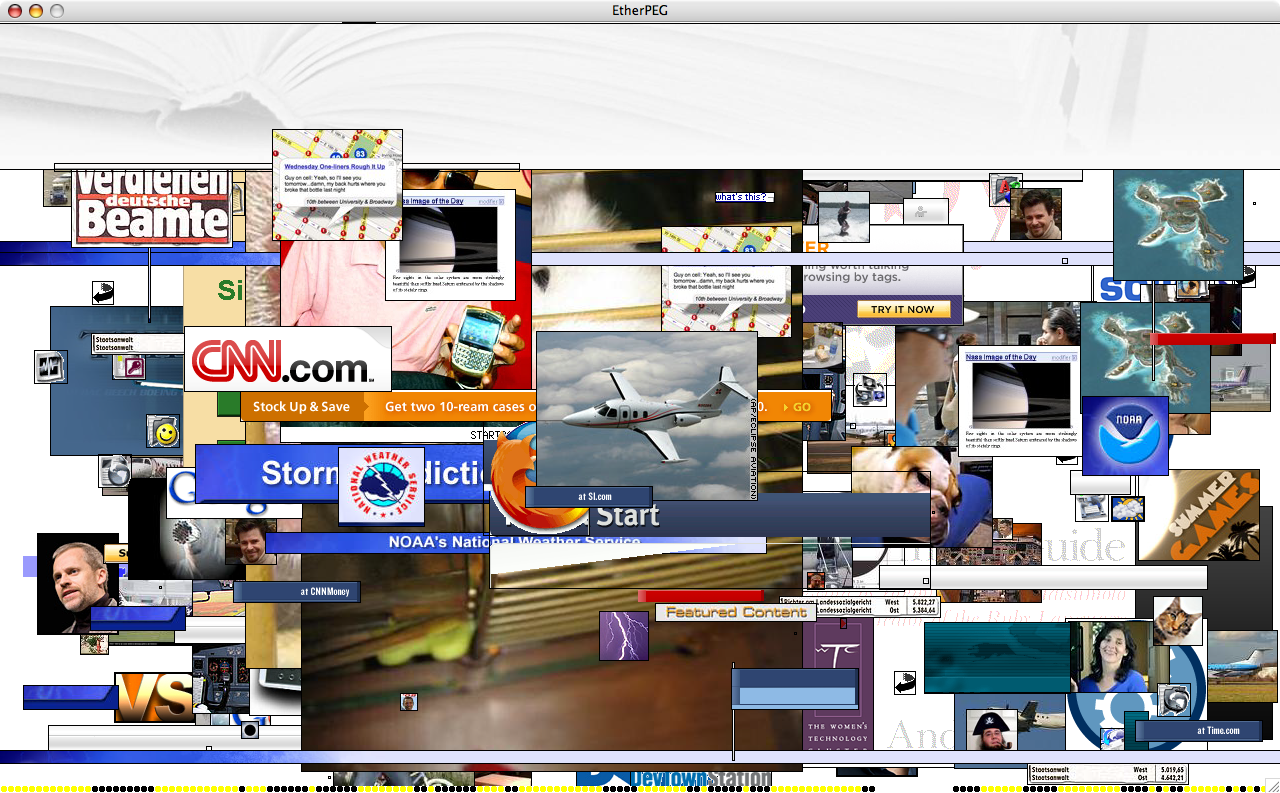The image size is (1280, 793).
Task: Click the key icon with magenta background
Action: click(x=130, y=368)
